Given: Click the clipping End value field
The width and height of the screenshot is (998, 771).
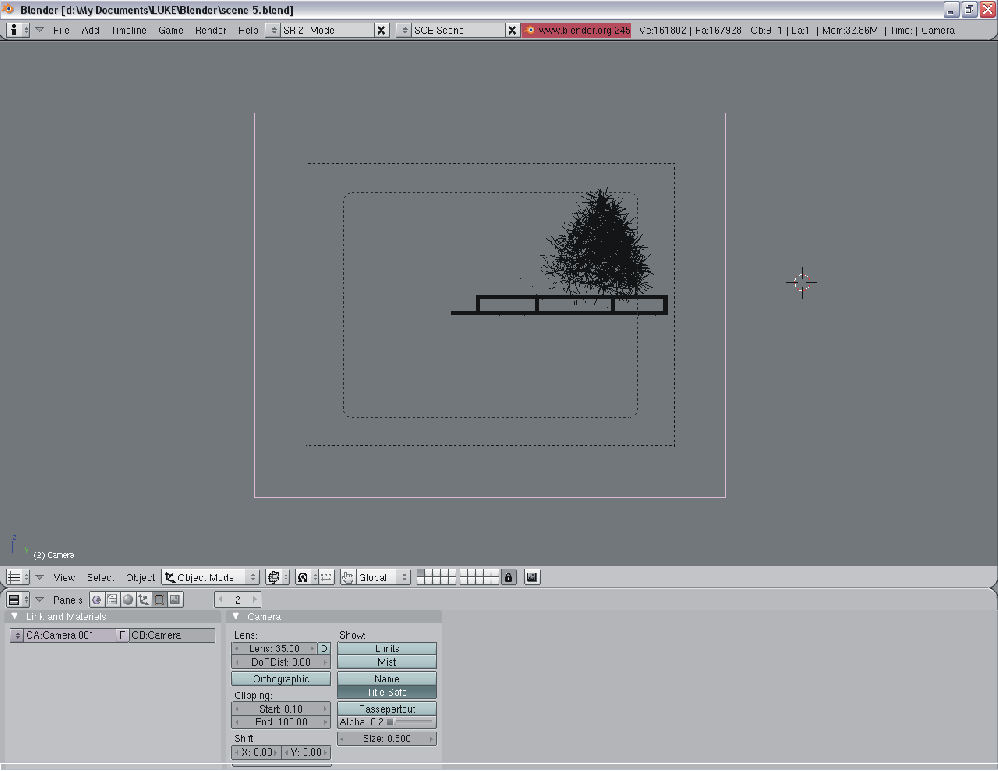Looking at the screenshot, I should click(x=281, y=722).
